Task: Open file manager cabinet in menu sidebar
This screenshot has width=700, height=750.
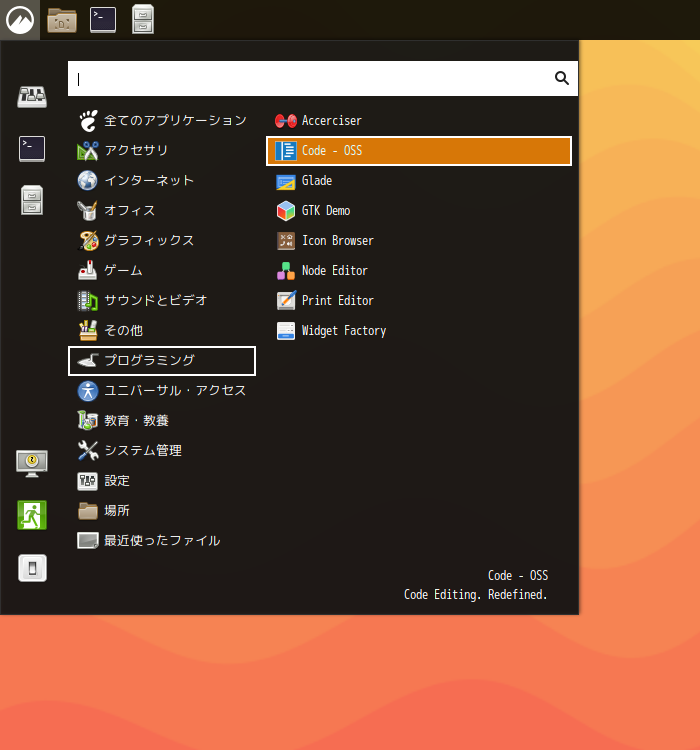Action: [x=32, y=200]
